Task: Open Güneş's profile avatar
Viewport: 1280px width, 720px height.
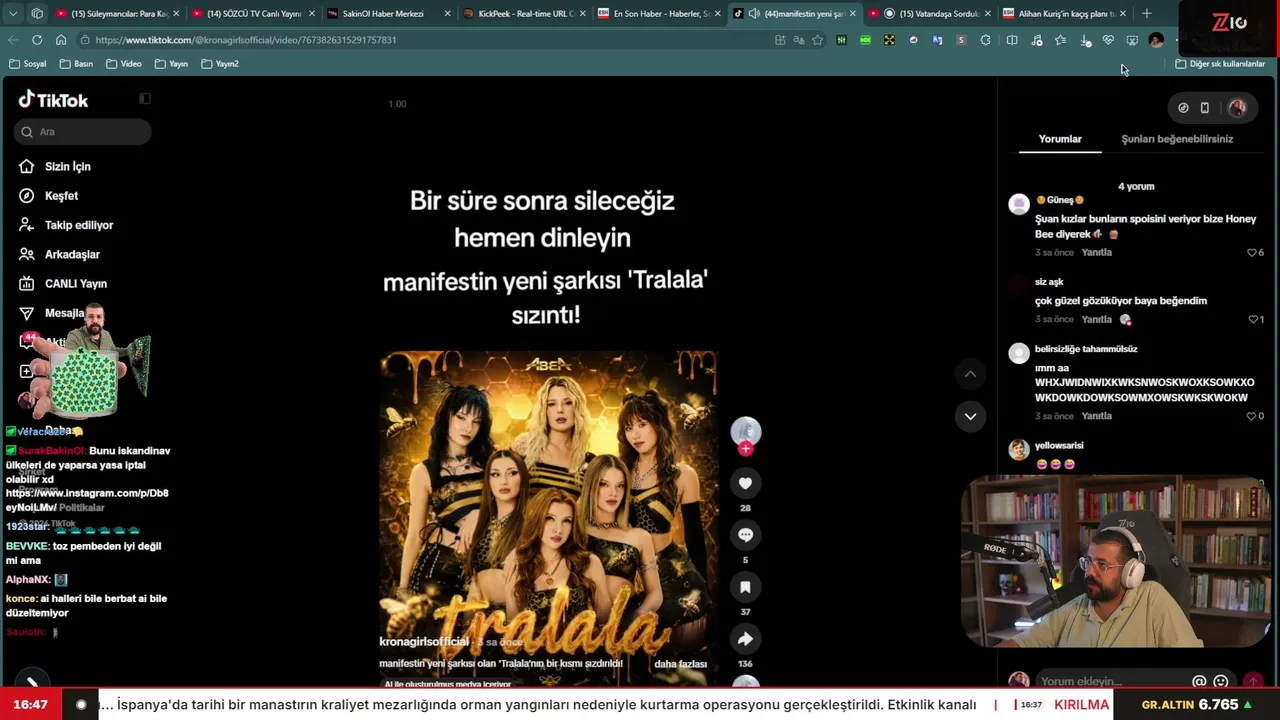Action: (1019, 205)
